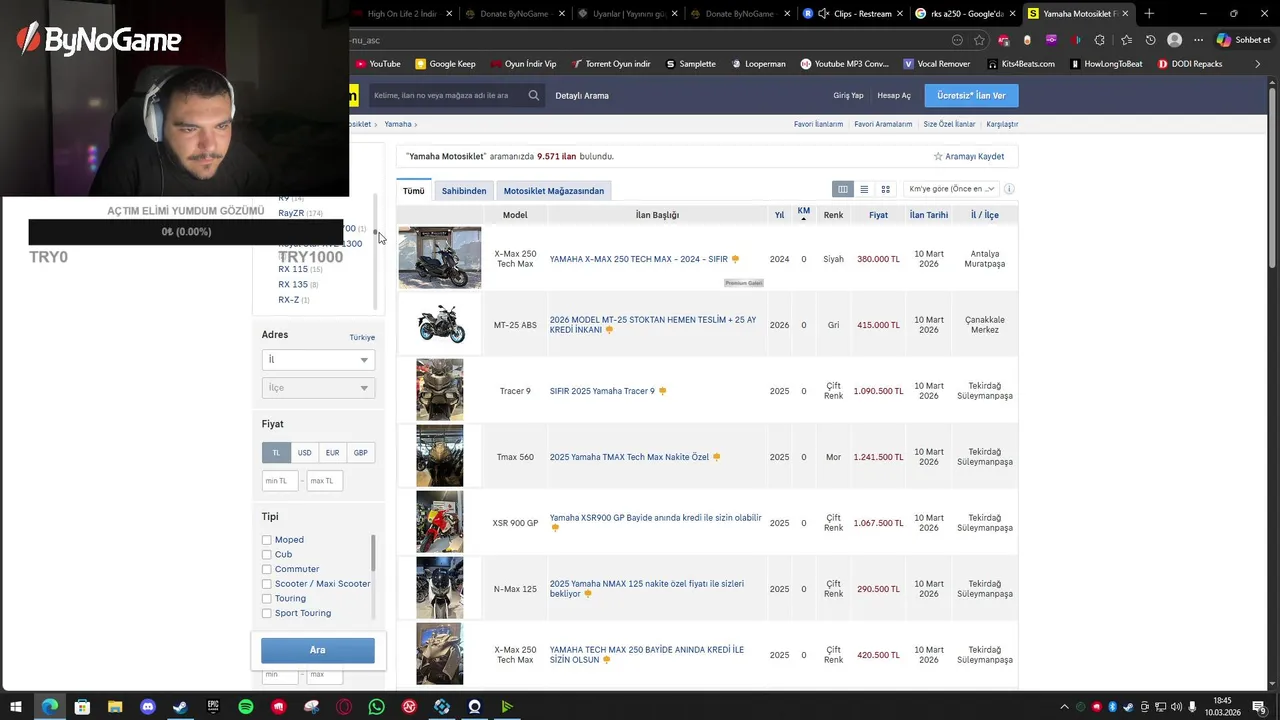Open WhatsApp from the taskbar

[376, 707]
